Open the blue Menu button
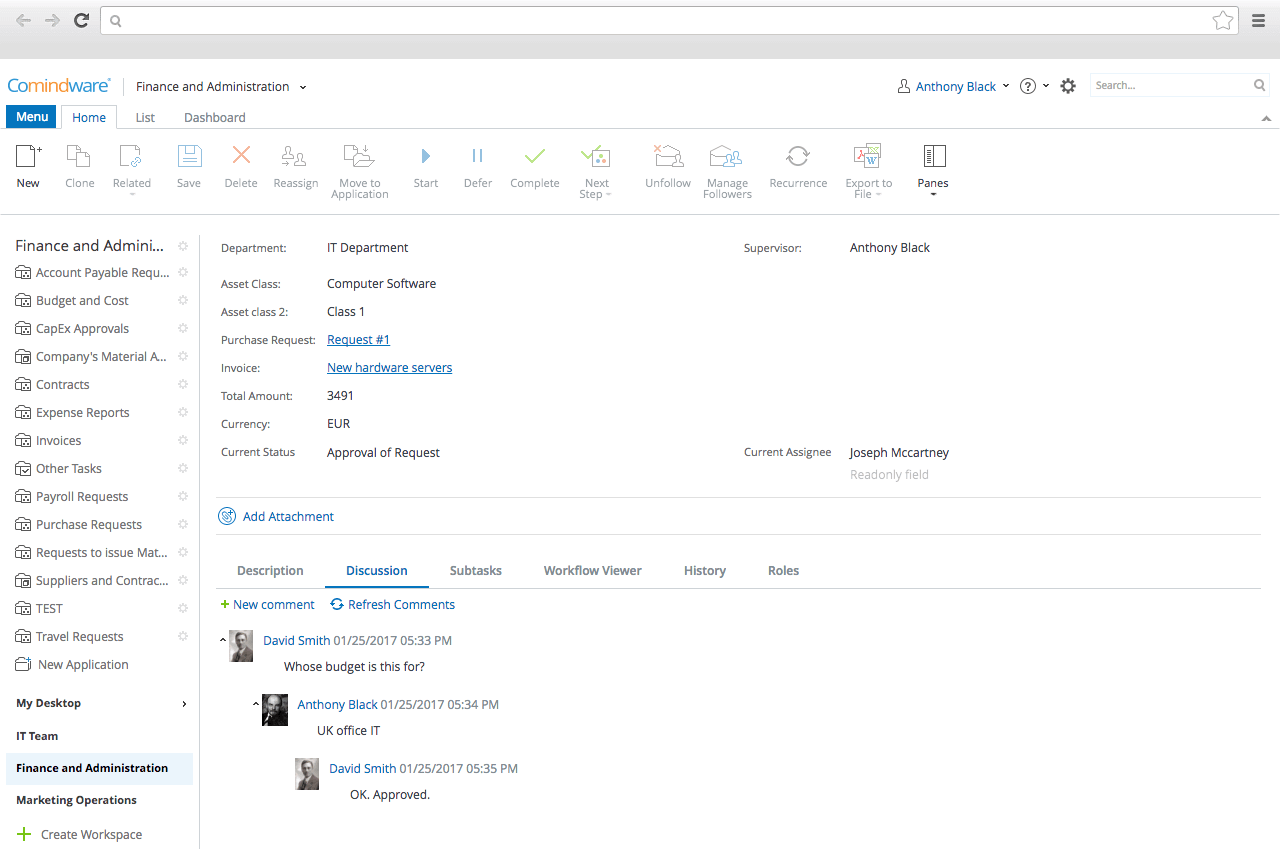The height and width of the screenshot is (859, 1280). pyautogui.click(x=31, y=117)
